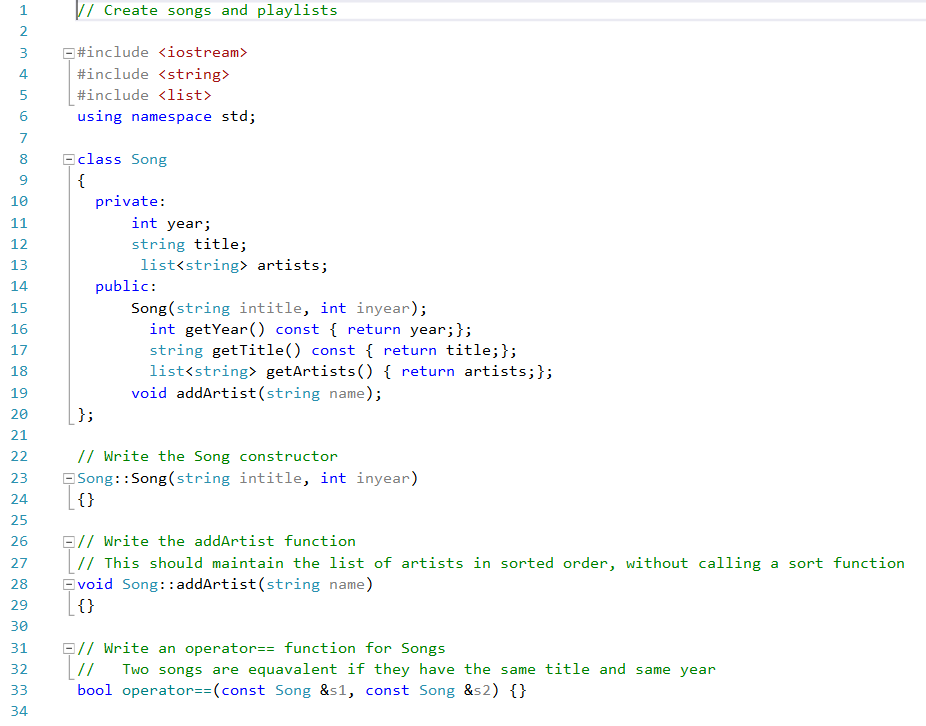
Task: Collapse the Song class definition
Action: click(x=68, y=158)
